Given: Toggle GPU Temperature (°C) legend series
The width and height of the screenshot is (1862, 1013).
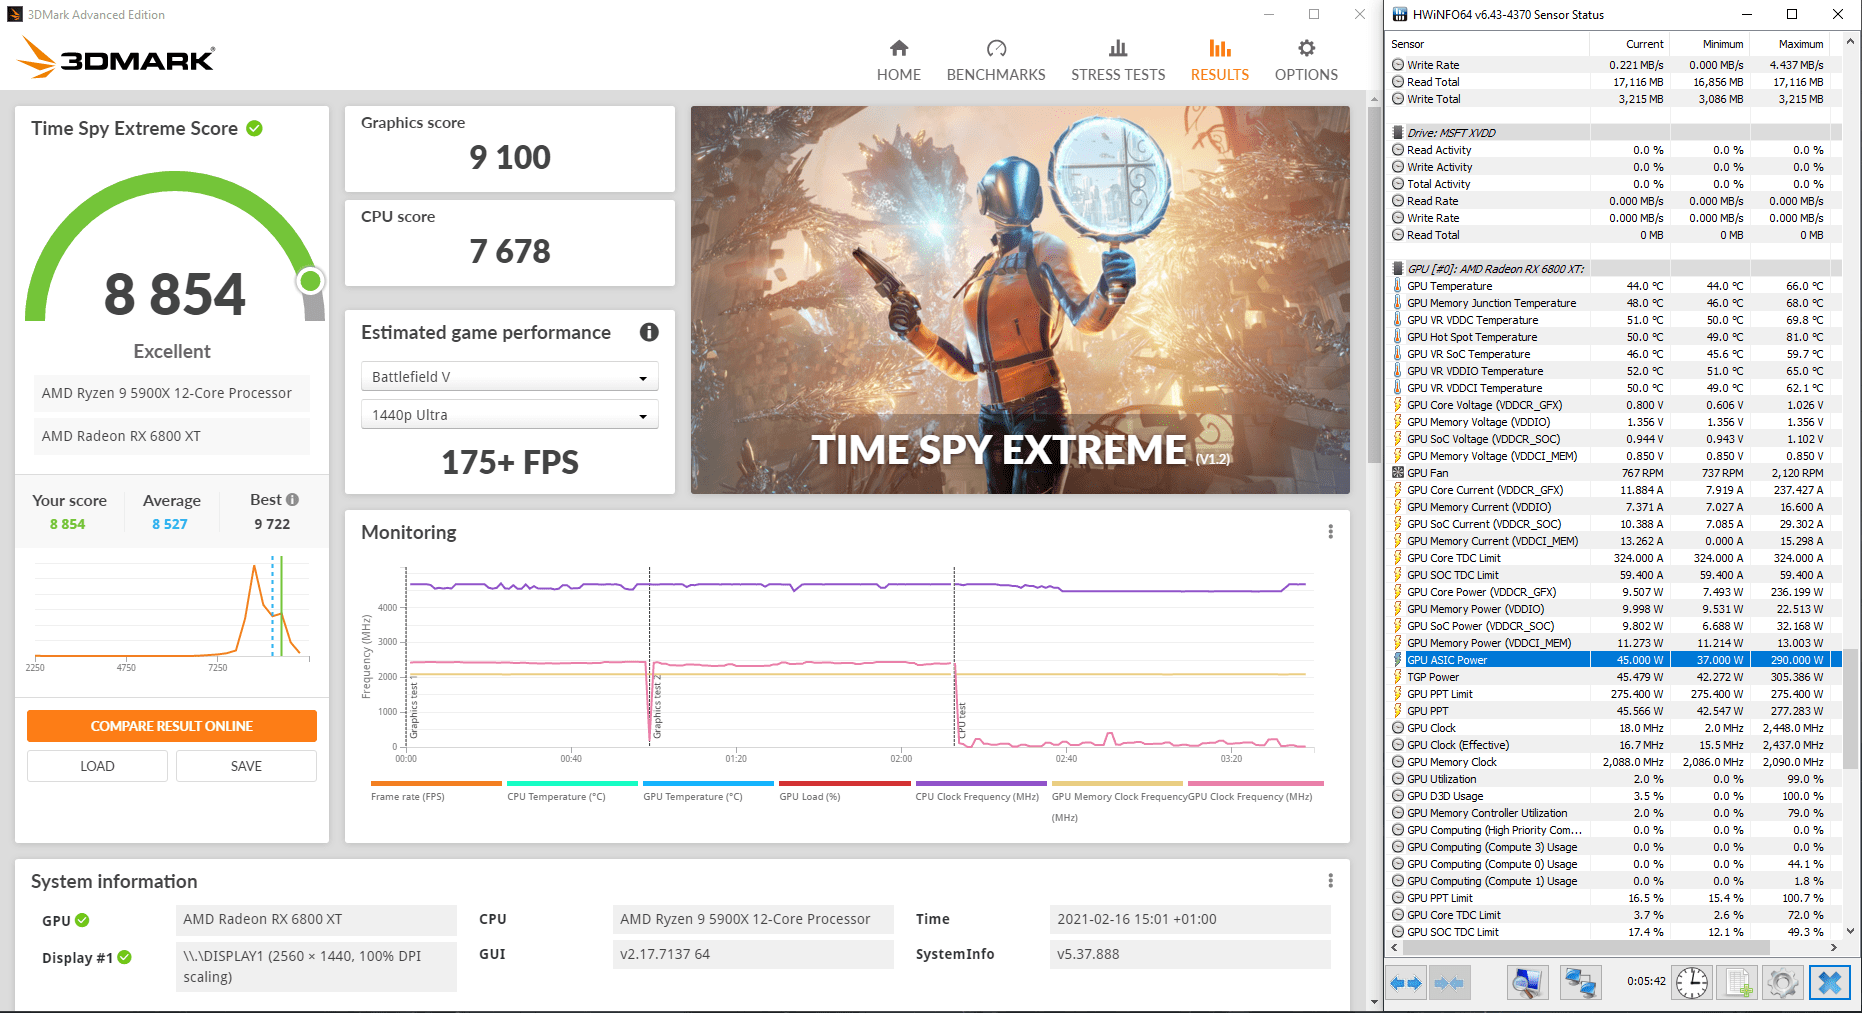Looking at the screenshot, I should click(x=708, y=791).
